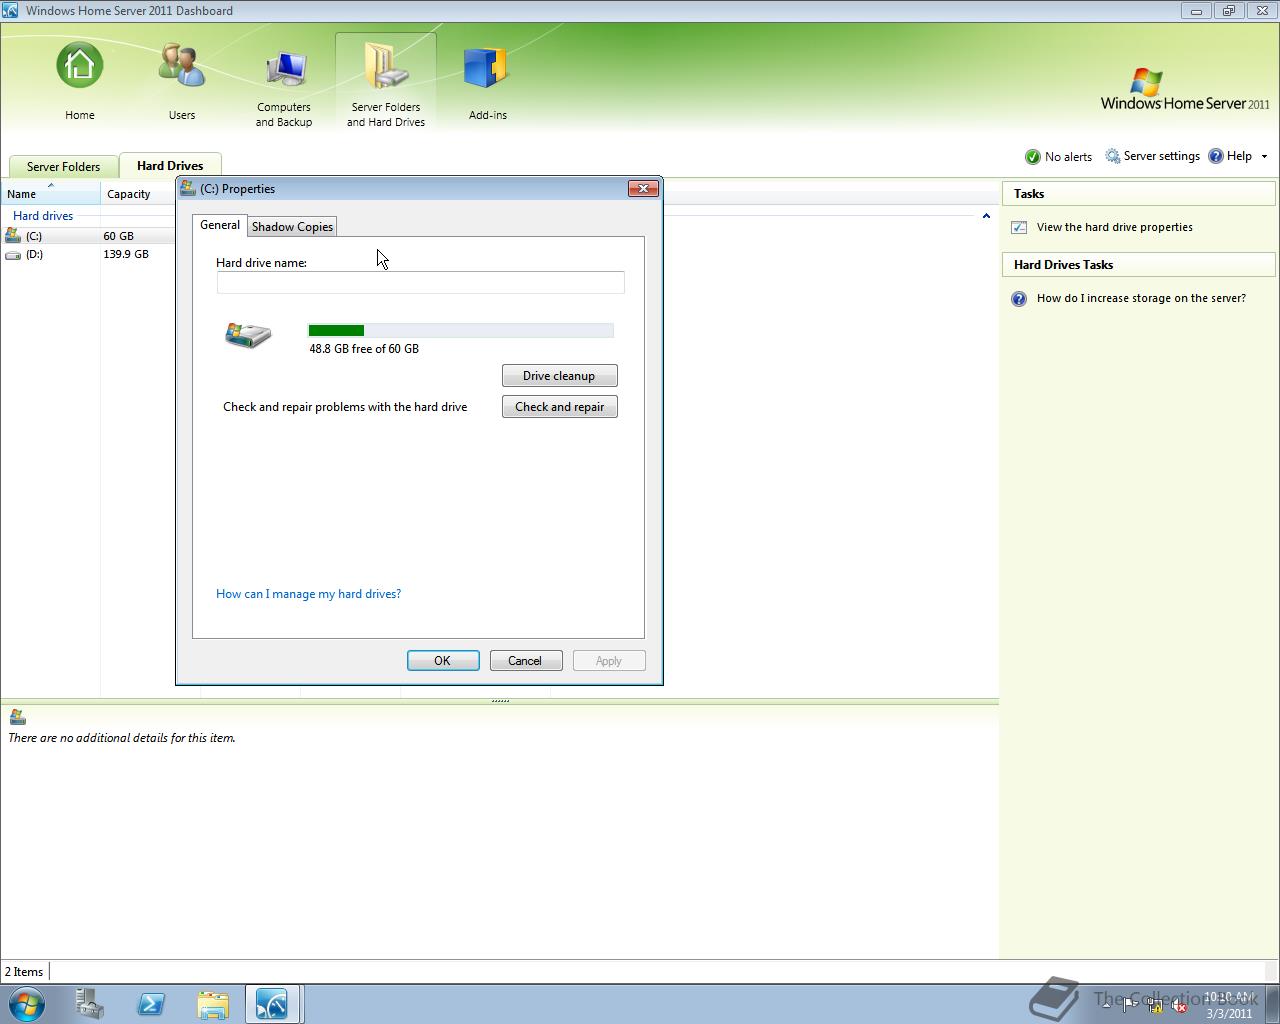The height and width of the screenshot is (1024, 1280).
Task: Sort by the Name column header
Action: coord(50,193)
